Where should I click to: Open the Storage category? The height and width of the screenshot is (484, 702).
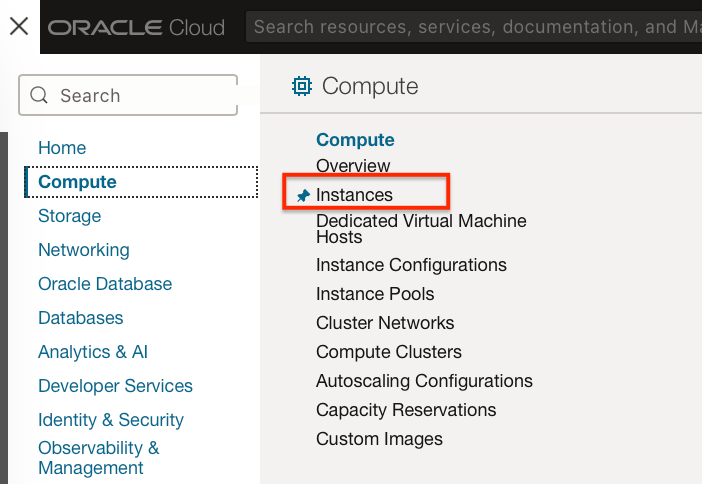click(x=70, y=216)
